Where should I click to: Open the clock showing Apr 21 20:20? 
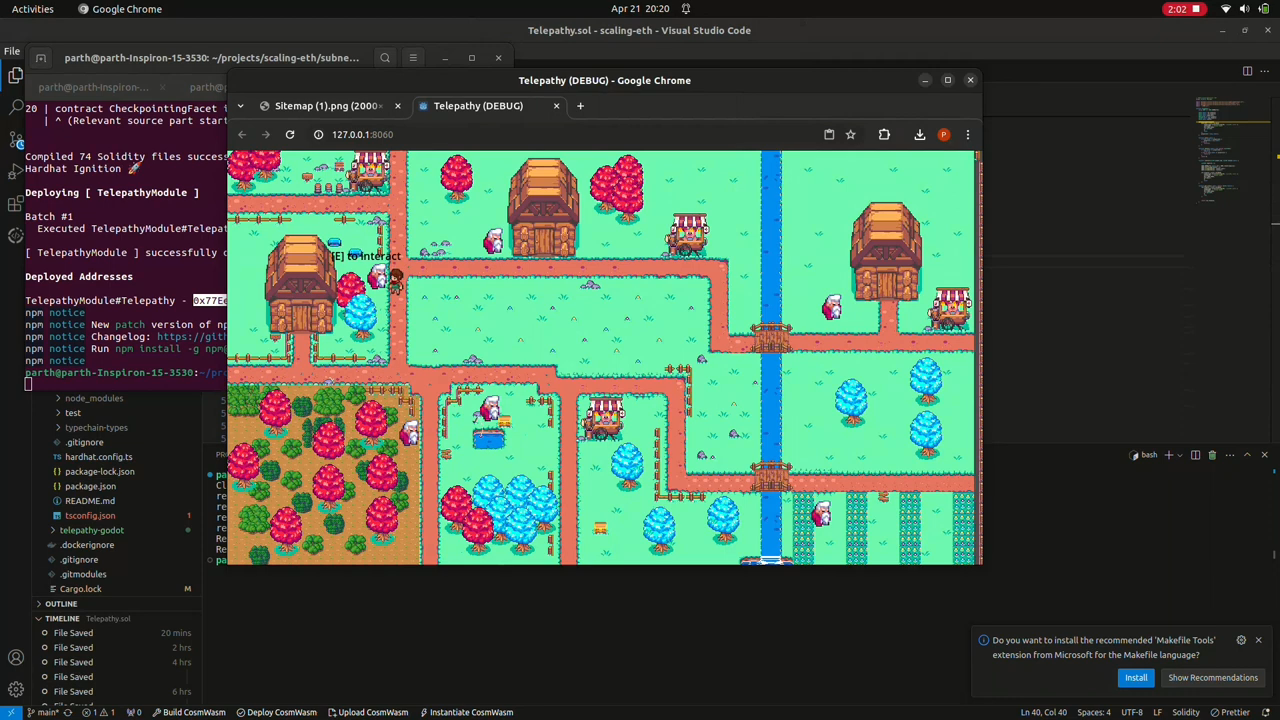point(640,9)
